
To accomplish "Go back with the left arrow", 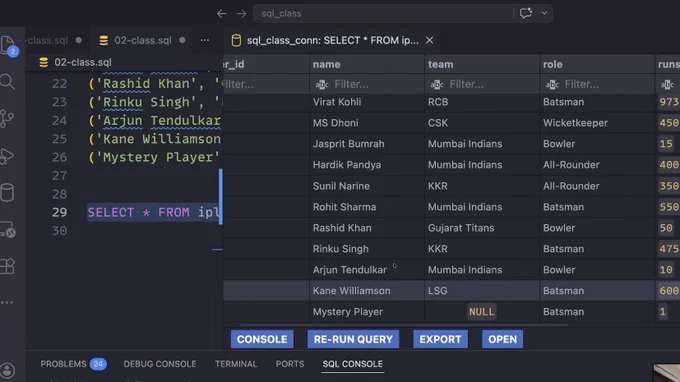I will click(222, 14).
